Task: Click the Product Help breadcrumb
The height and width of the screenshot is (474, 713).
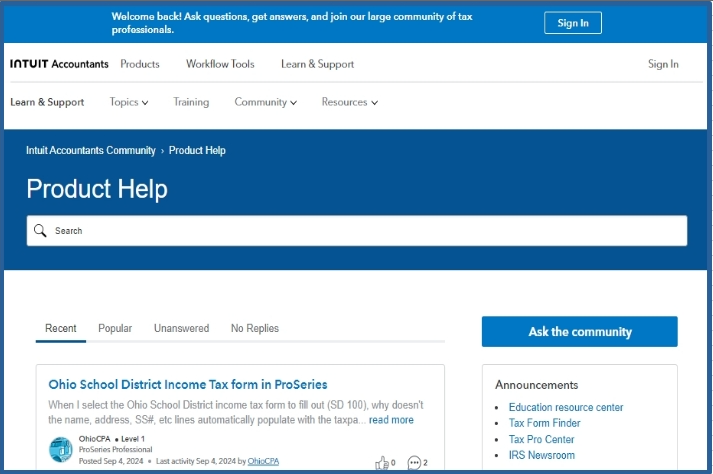Action: [x=197, y=151]
